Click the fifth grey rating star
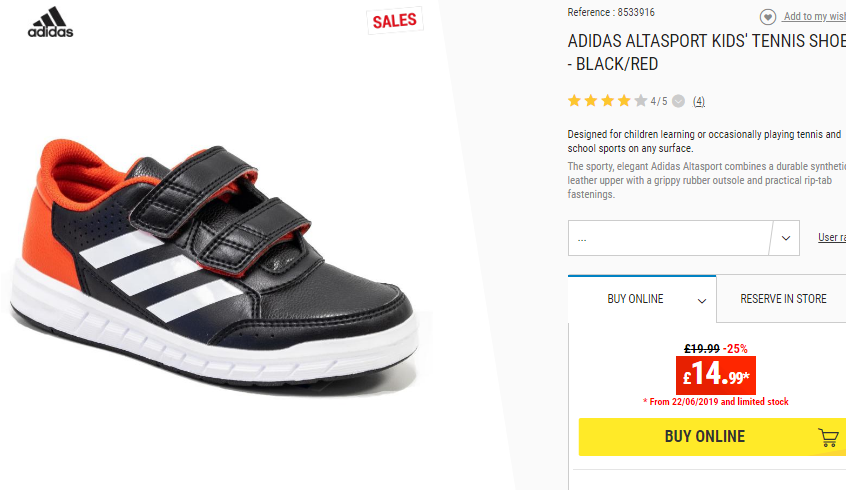 click(640, 101)
